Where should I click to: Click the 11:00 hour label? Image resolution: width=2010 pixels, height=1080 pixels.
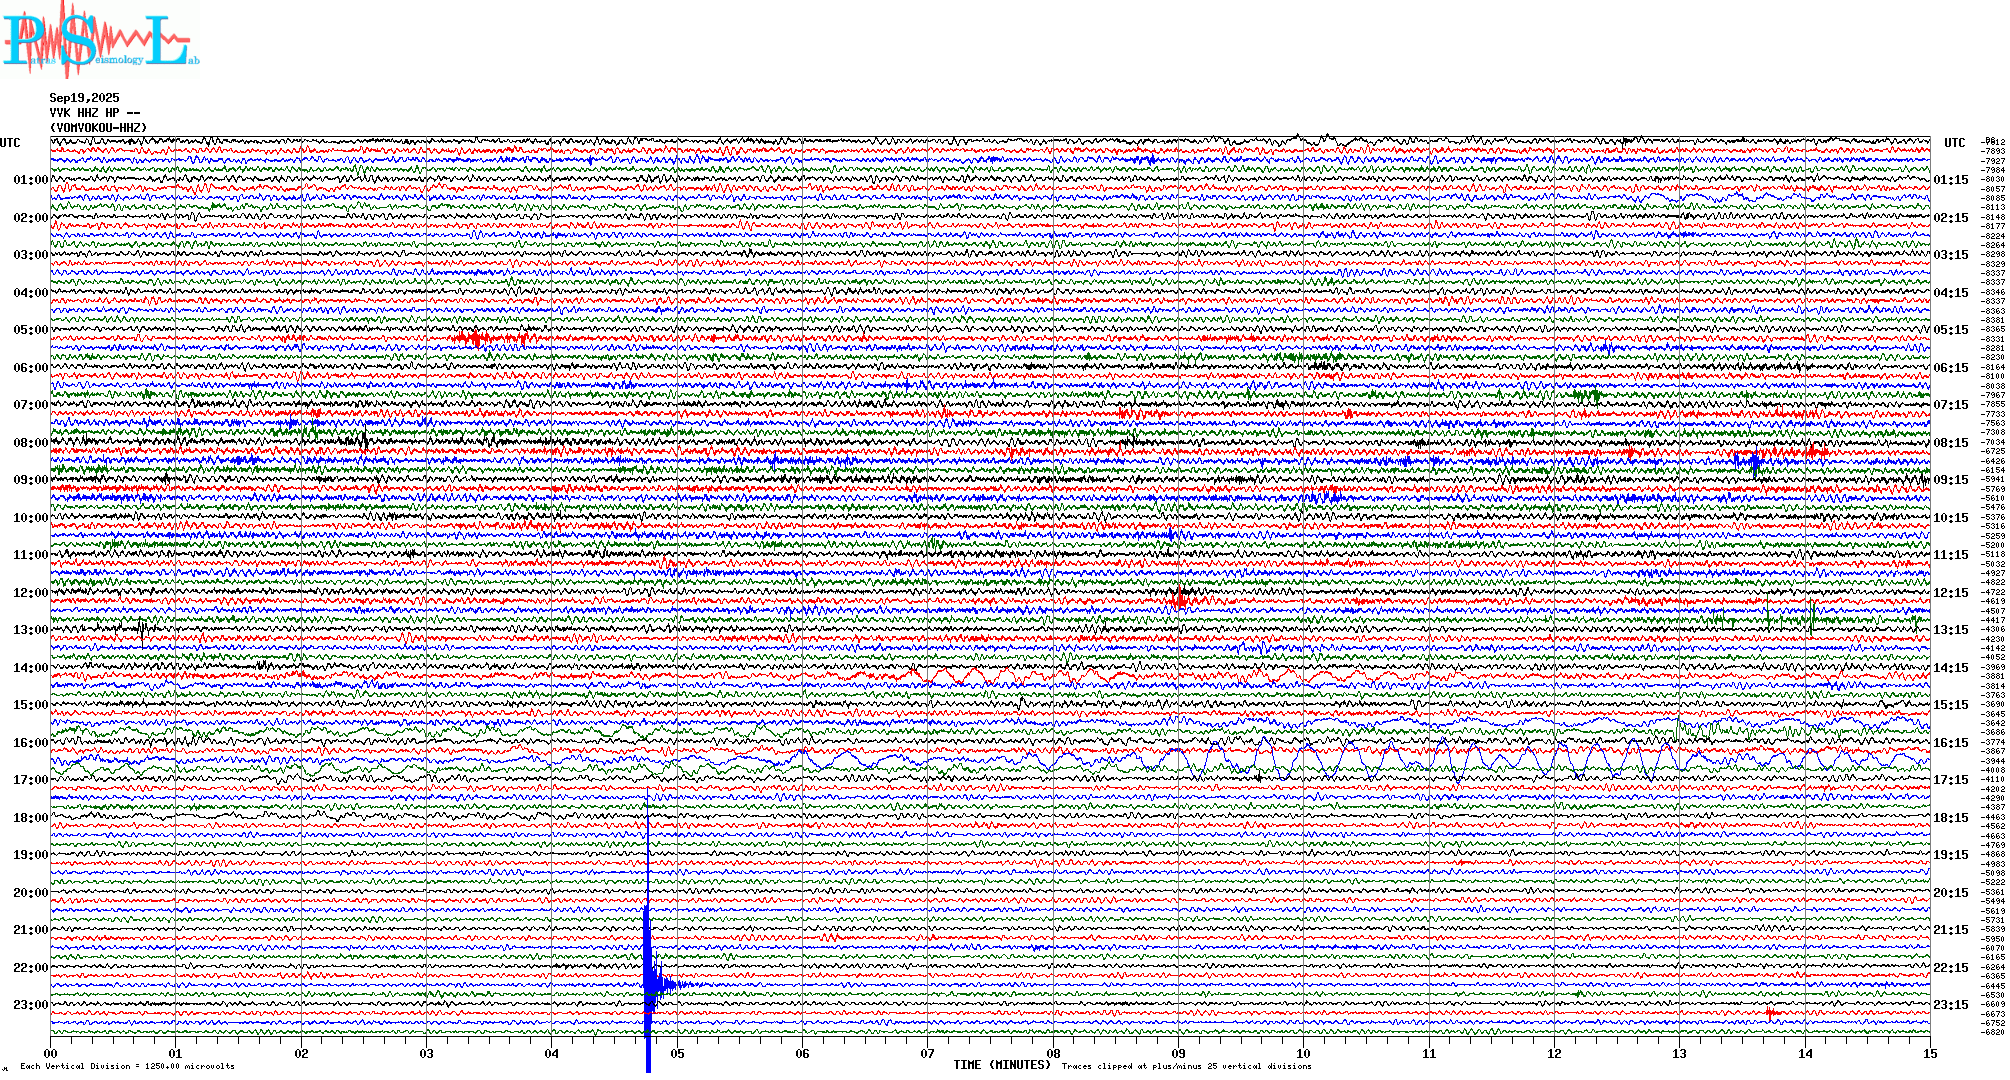coord(30,555)
